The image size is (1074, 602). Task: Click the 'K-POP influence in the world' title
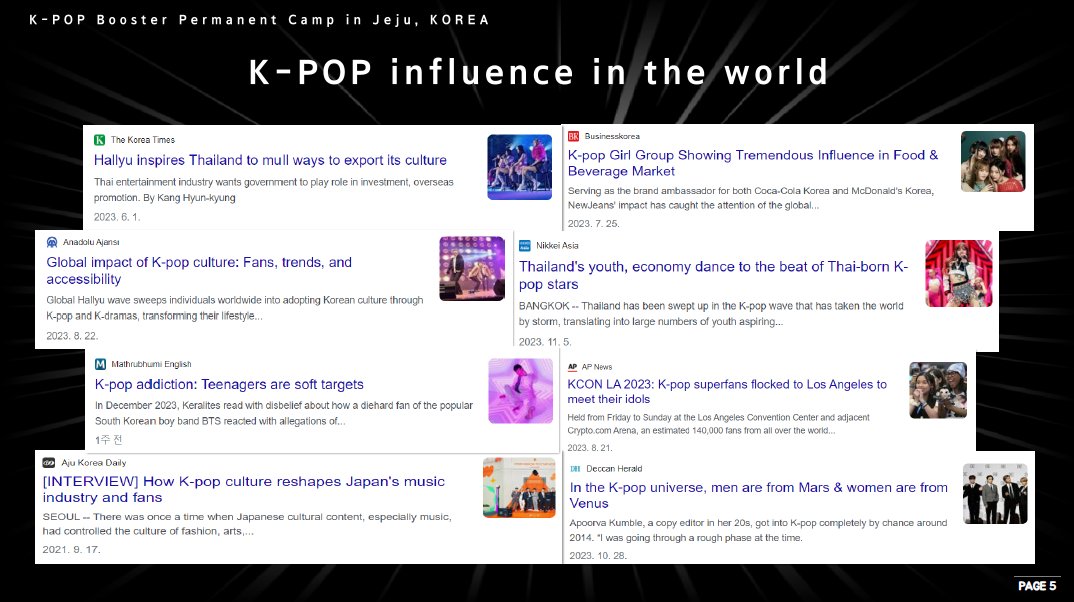[538, 73]
